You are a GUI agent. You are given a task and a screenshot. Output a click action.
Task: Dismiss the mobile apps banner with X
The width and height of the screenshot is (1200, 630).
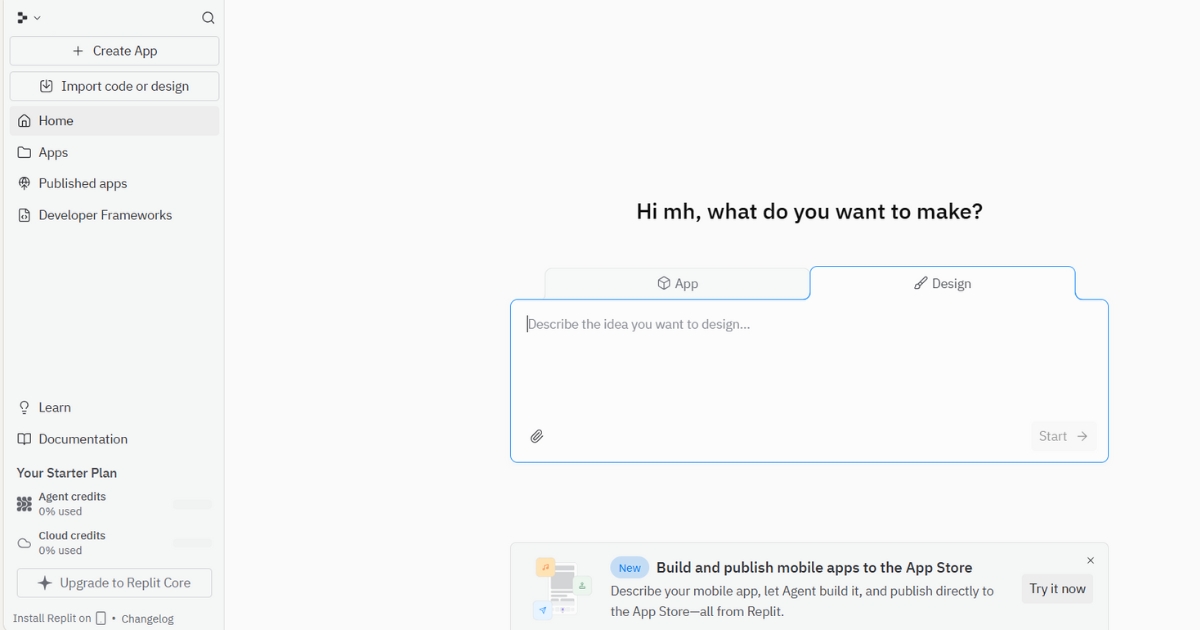[1090, 561]
